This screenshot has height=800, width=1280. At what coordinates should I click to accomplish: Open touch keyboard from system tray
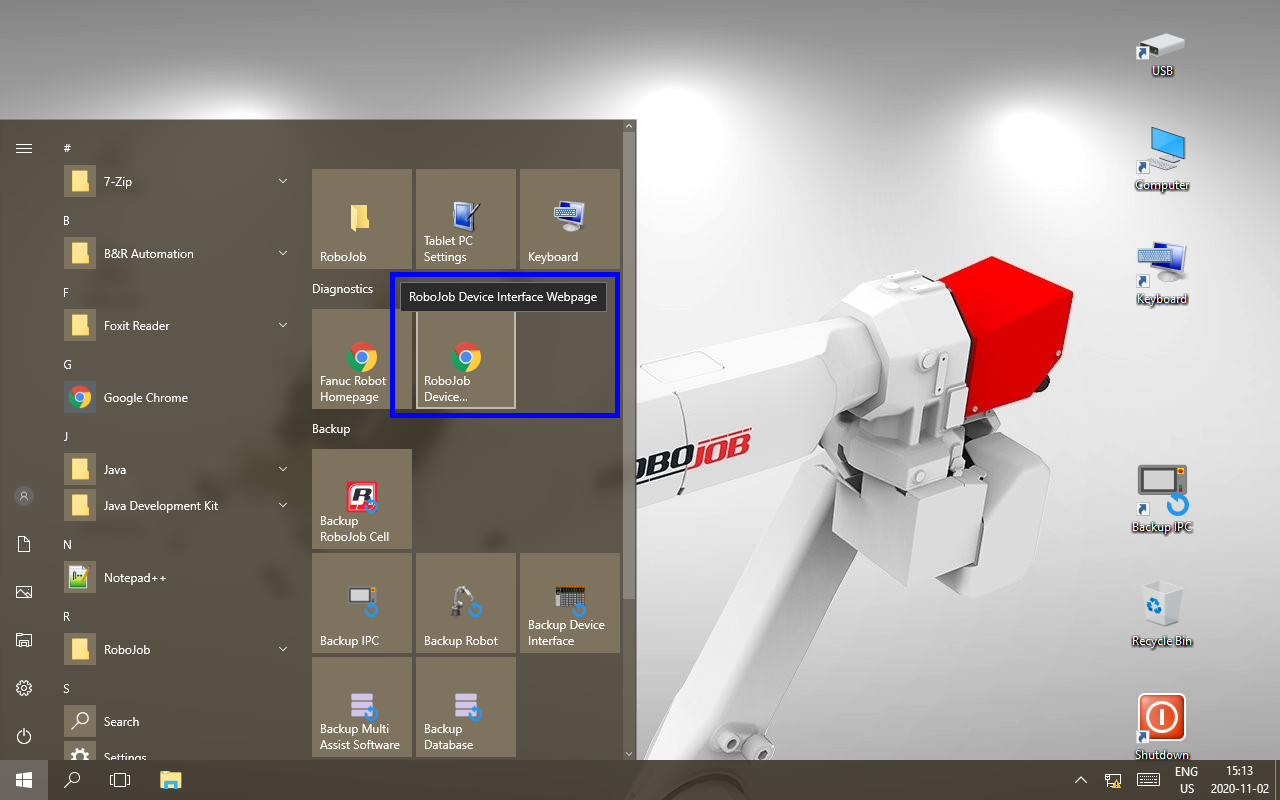click(1148, 780)
